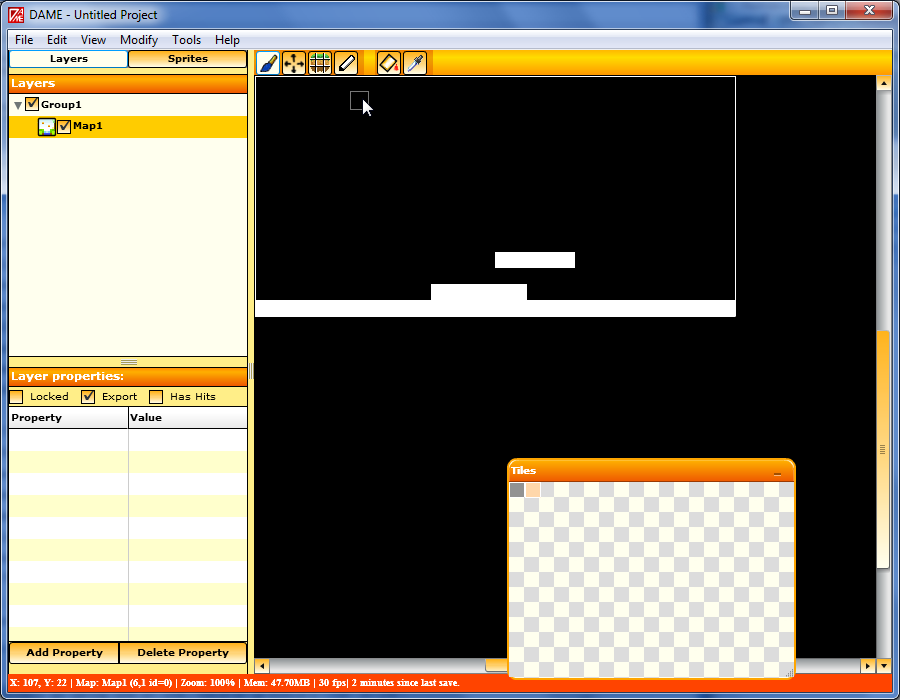The height and width of the screenshot is (700, 900).
Task: Click the DAME application logo icon
Action: pyautogui.click(x=16, y=14)
